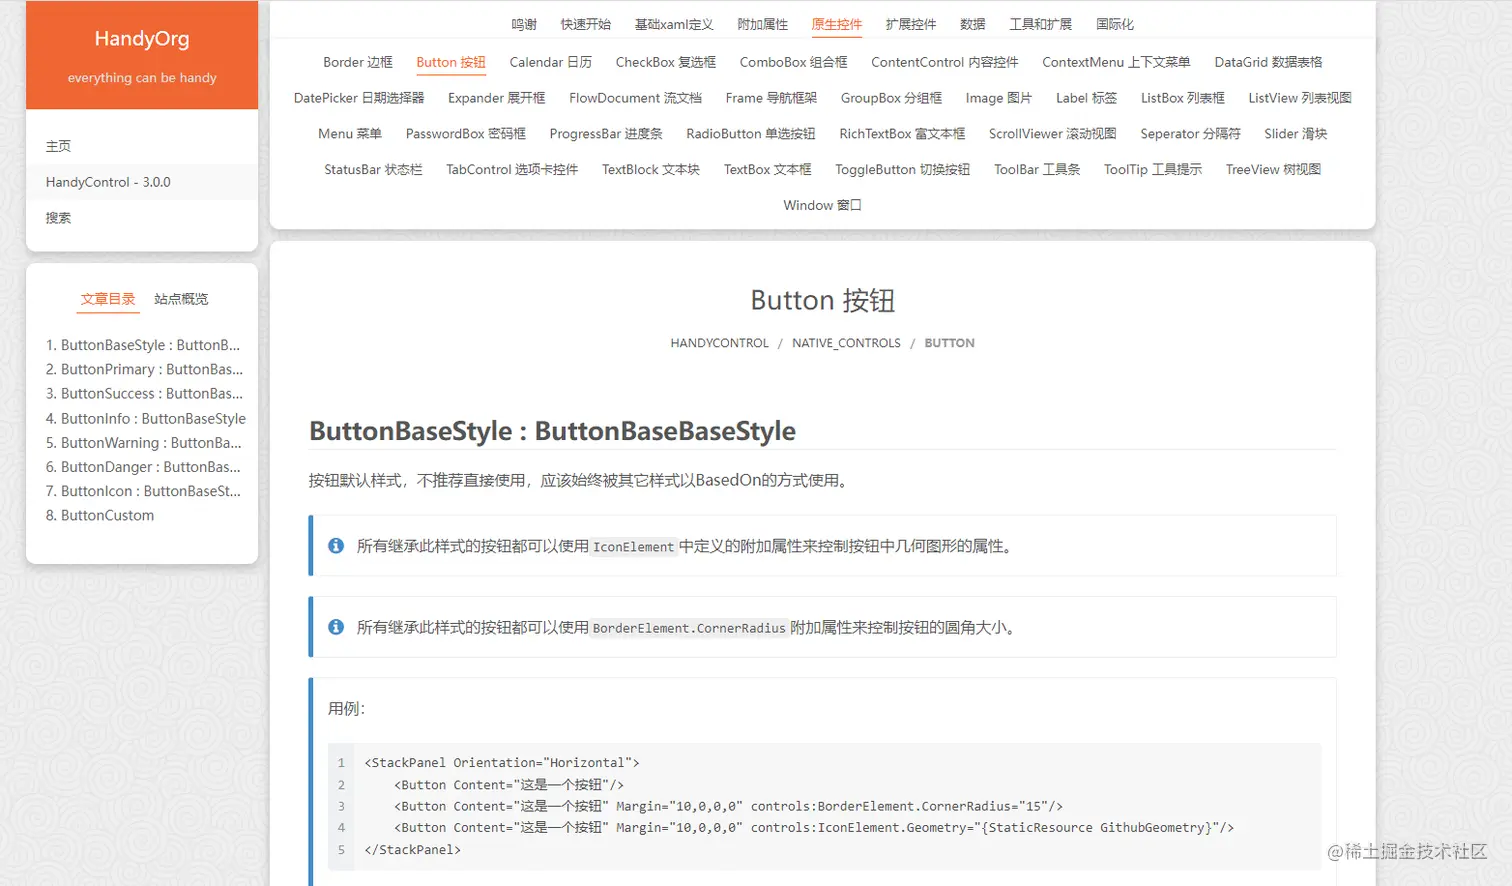Open ContextMenu 上下文菜单 page
Screen dimensions: 1512x886
[x=1117, y=62]
